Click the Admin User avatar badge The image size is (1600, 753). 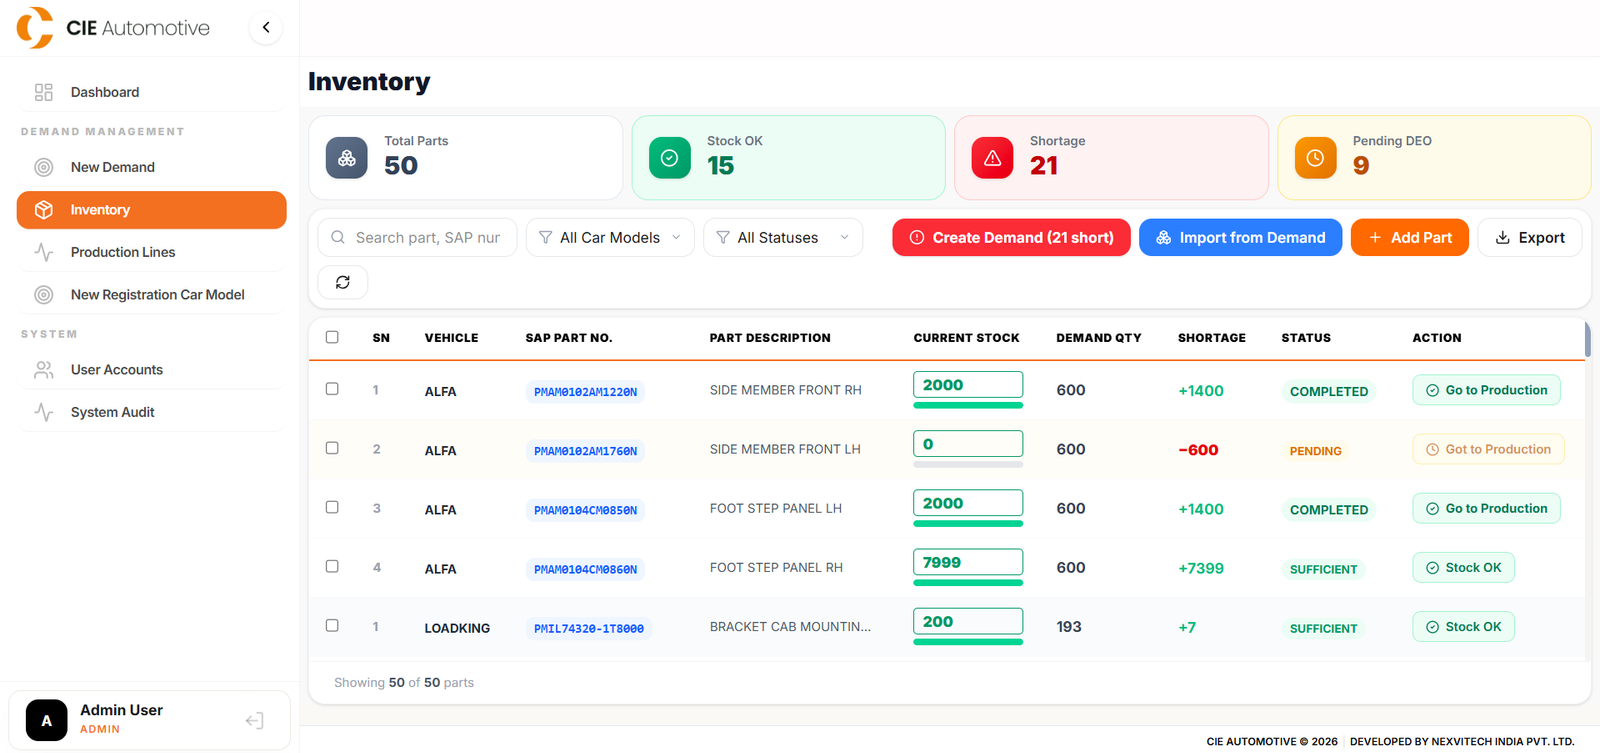point(46,720)
